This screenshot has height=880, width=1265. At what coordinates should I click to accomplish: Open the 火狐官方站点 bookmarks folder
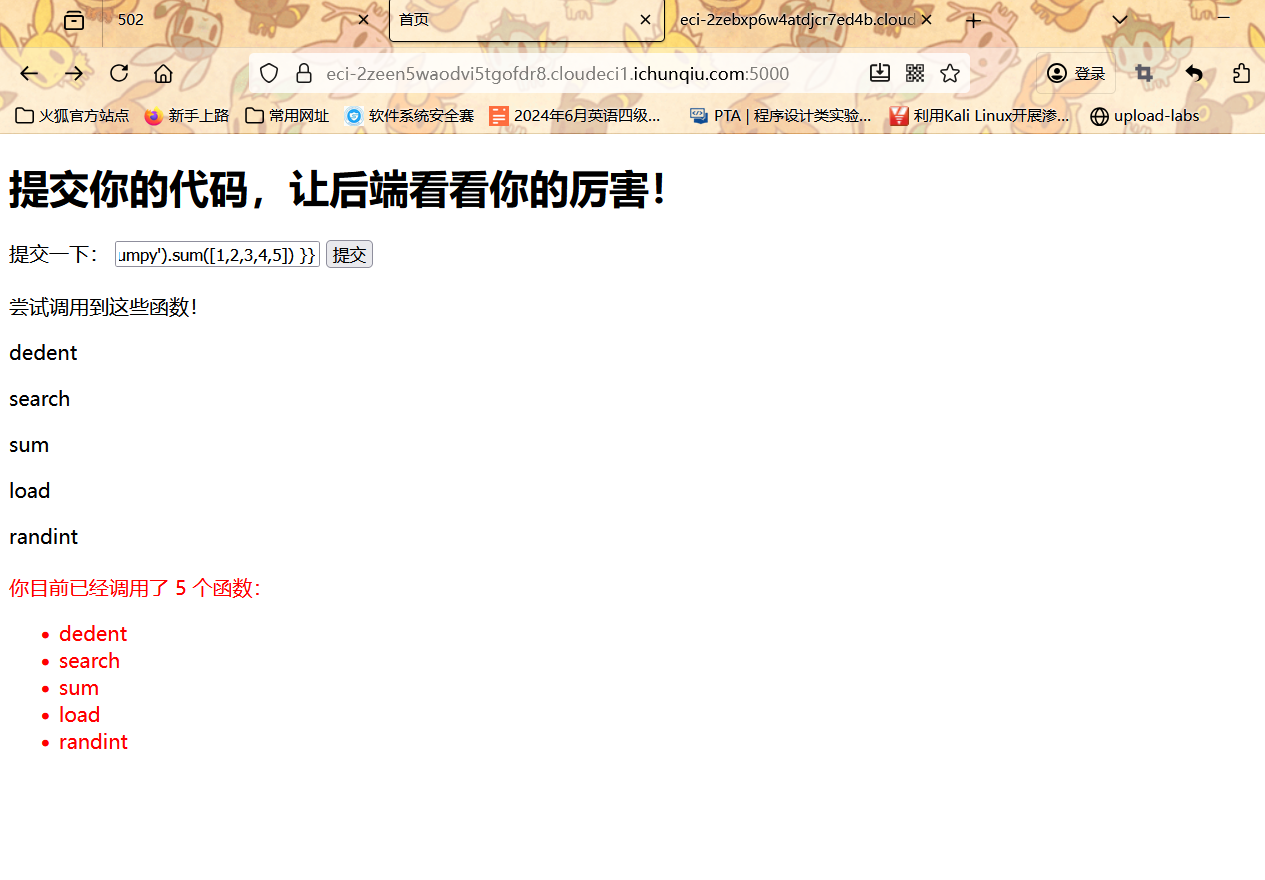(x=73, y=116)
